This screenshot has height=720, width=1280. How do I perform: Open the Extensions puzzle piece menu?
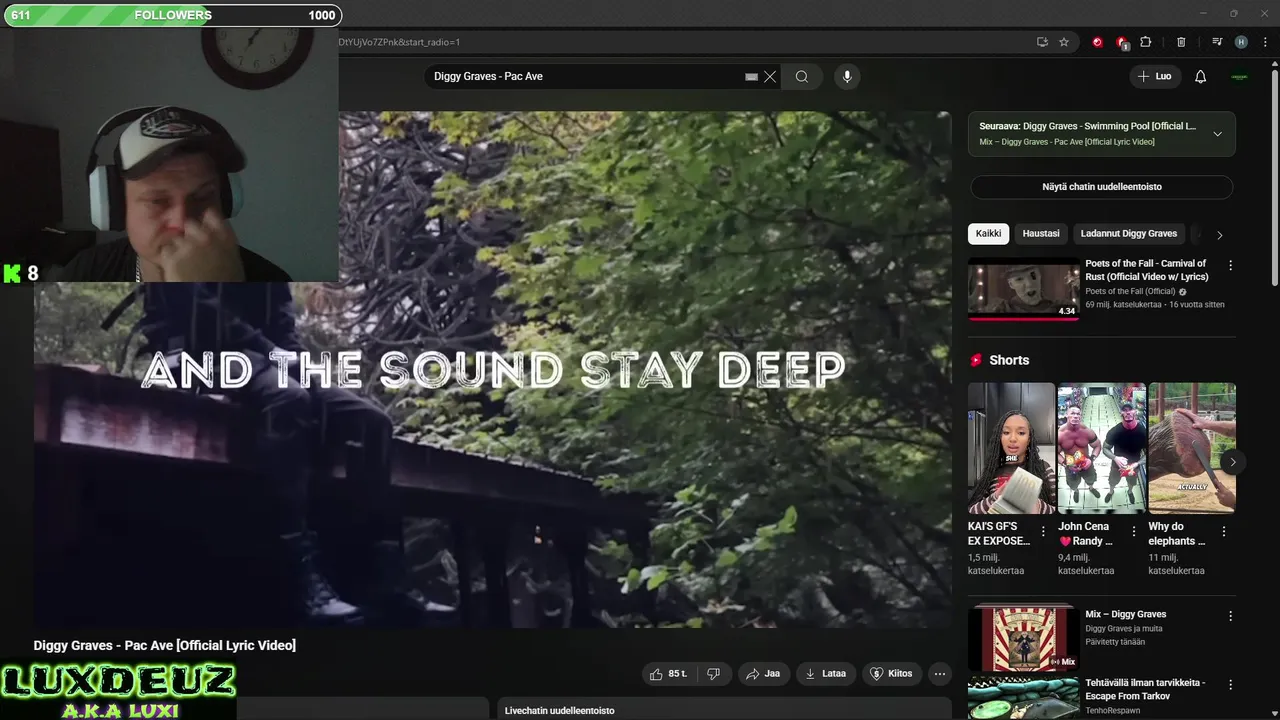click(1146, 42)
